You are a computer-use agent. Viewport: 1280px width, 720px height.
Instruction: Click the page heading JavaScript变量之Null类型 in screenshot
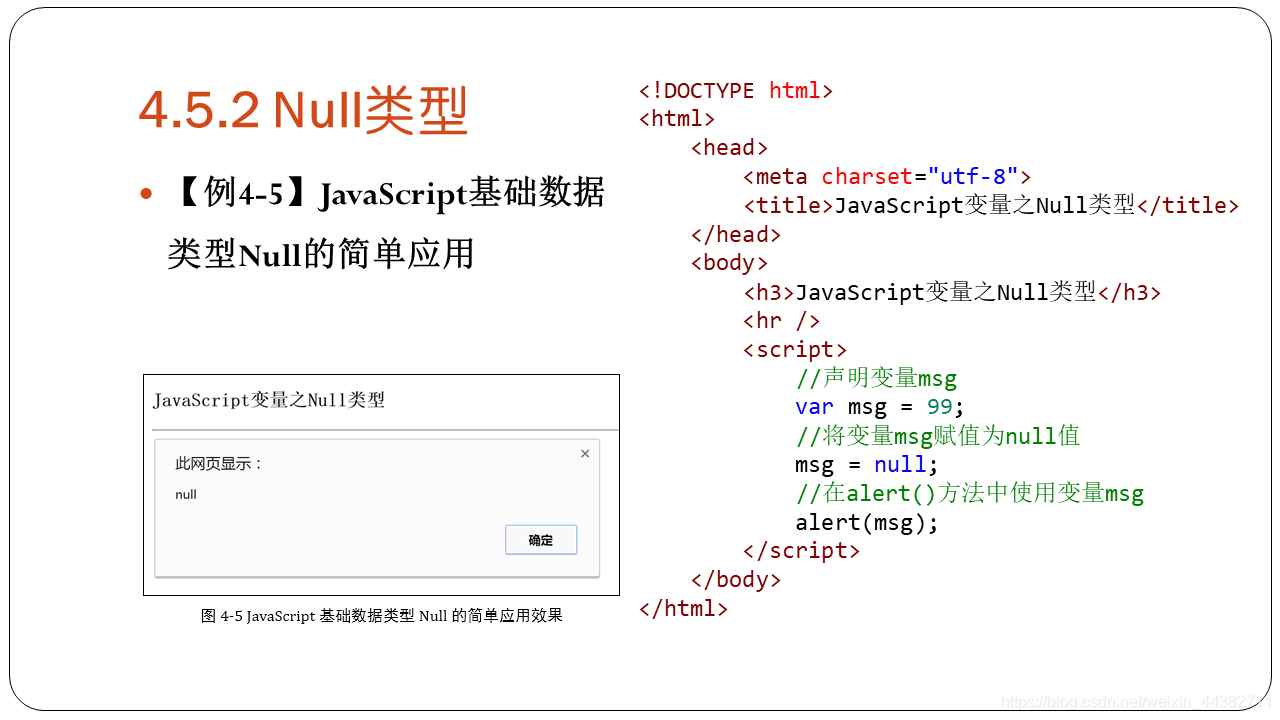coord(269,401)
